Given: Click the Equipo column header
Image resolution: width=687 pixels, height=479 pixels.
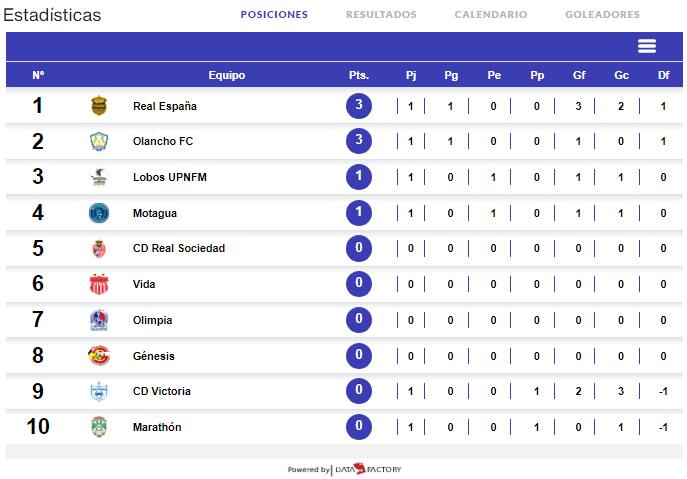Looking at the screenshot, I should (227, 75).
